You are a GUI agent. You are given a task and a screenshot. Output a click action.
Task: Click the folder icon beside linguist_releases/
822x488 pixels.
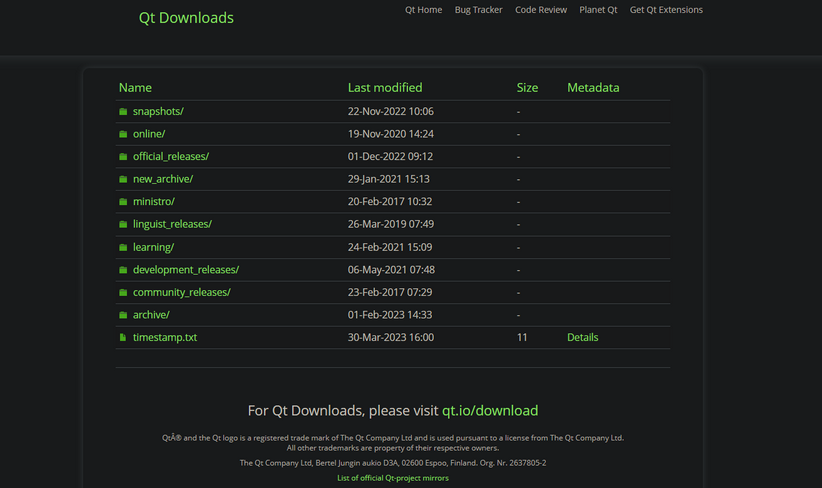pos(123,224)
